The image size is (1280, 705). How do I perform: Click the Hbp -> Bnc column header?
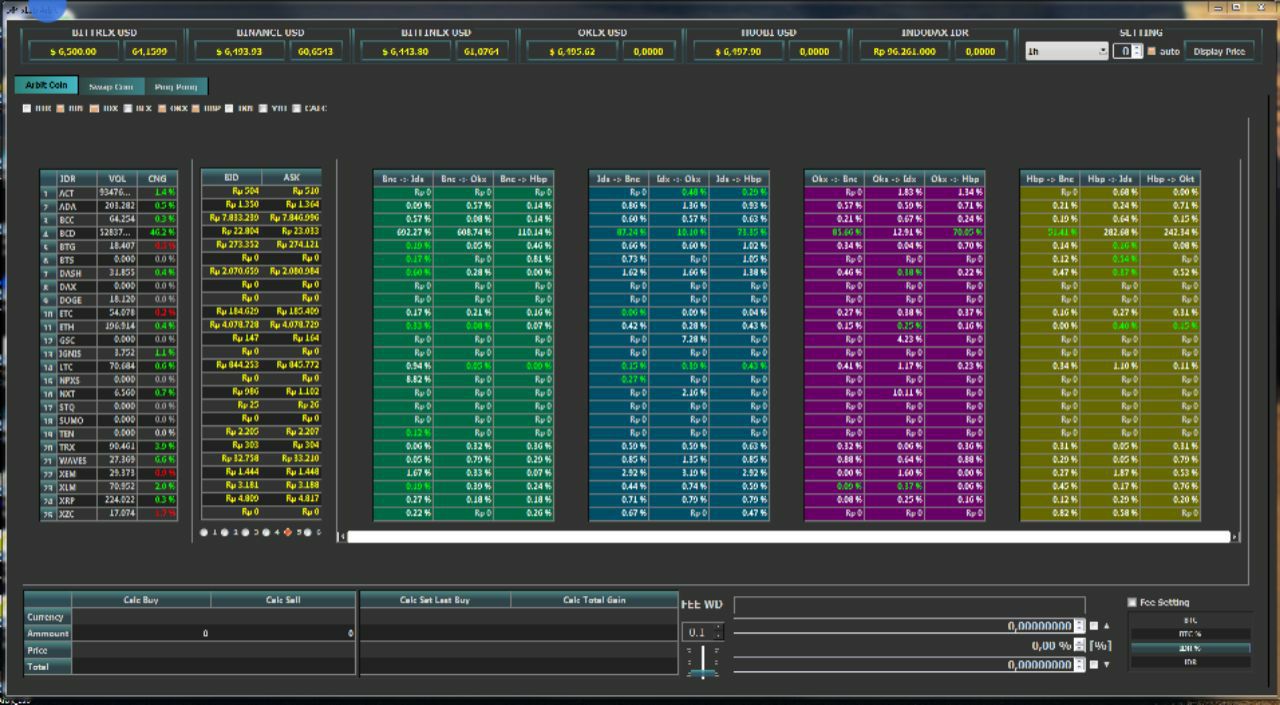tap(1050, 179)
